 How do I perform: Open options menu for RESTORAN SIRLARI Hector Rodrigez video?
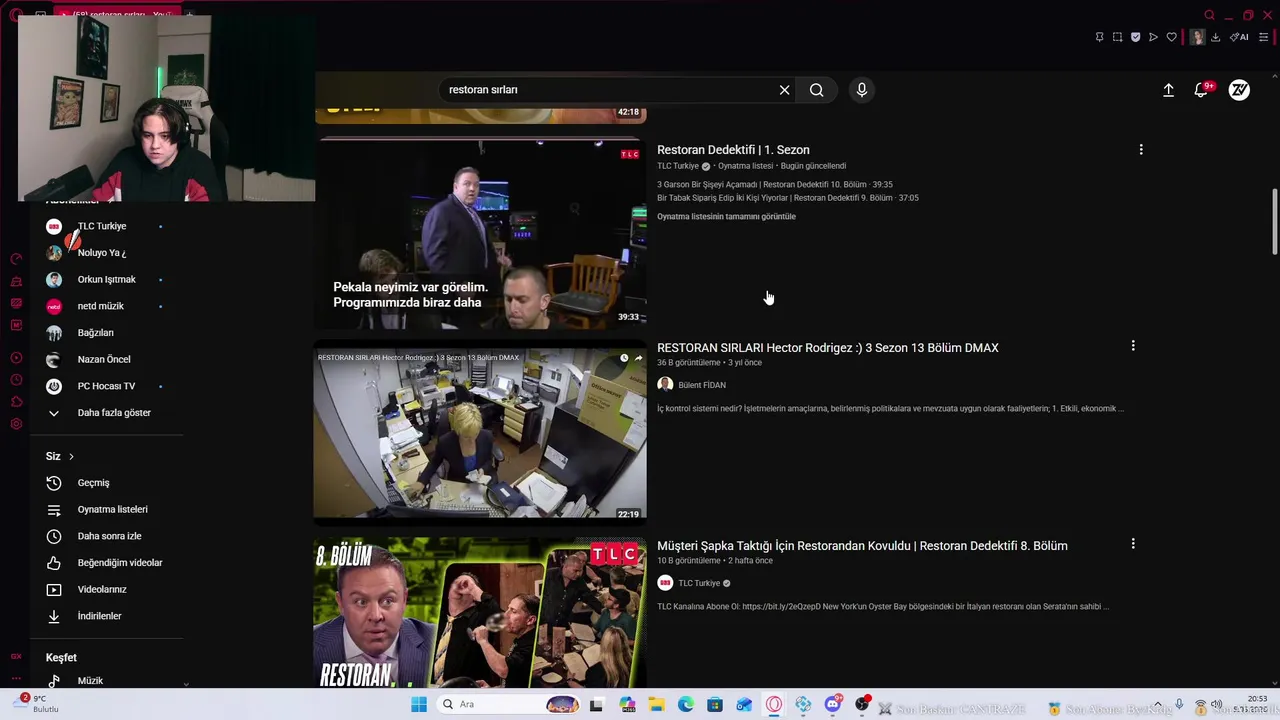click(x=1133, y=346)
